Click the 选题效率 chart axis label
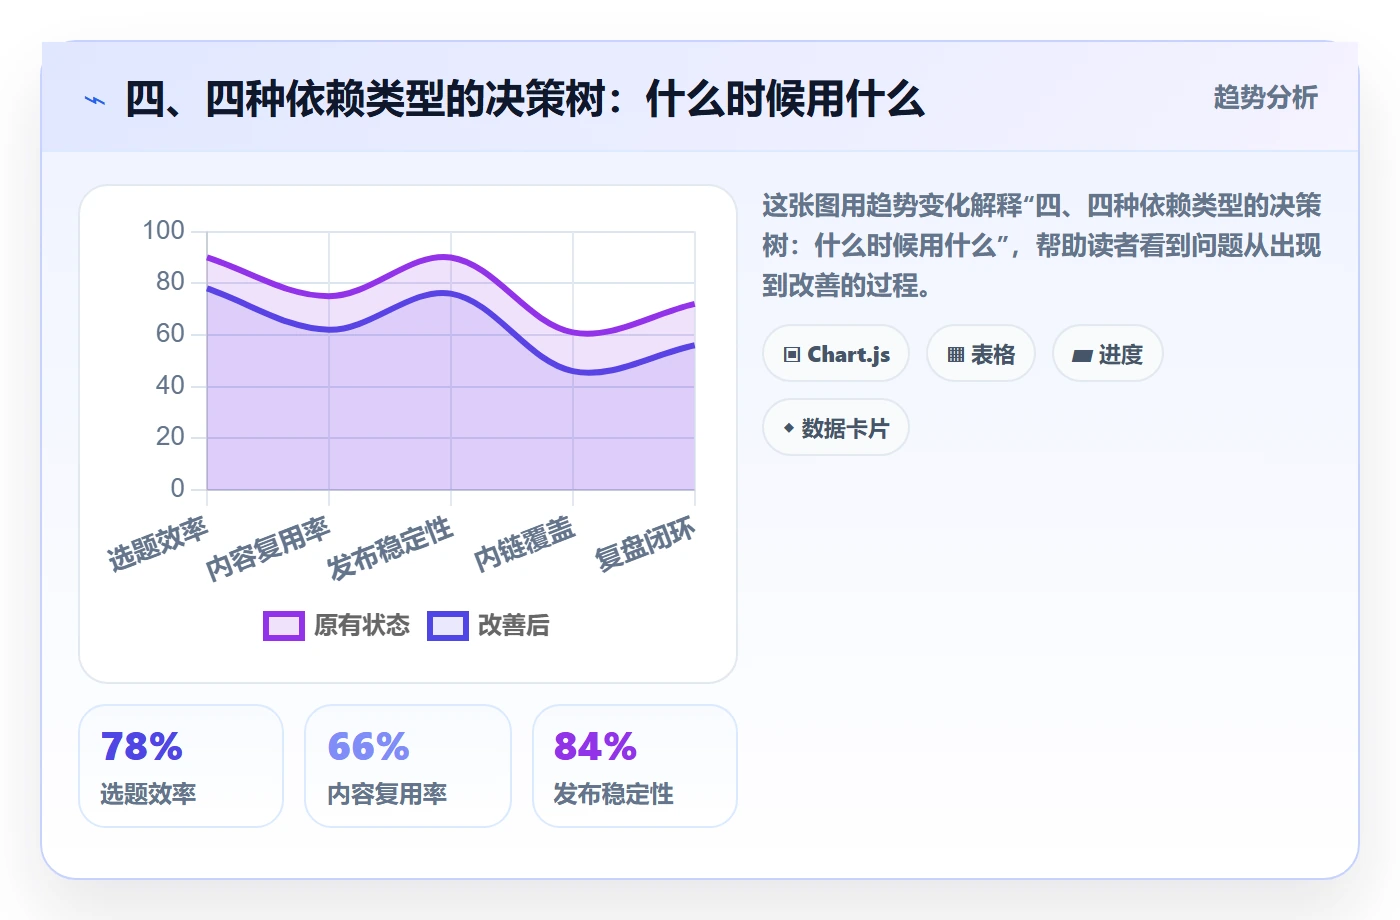Viewport: 1400px width, 920px height. (158, 544)
